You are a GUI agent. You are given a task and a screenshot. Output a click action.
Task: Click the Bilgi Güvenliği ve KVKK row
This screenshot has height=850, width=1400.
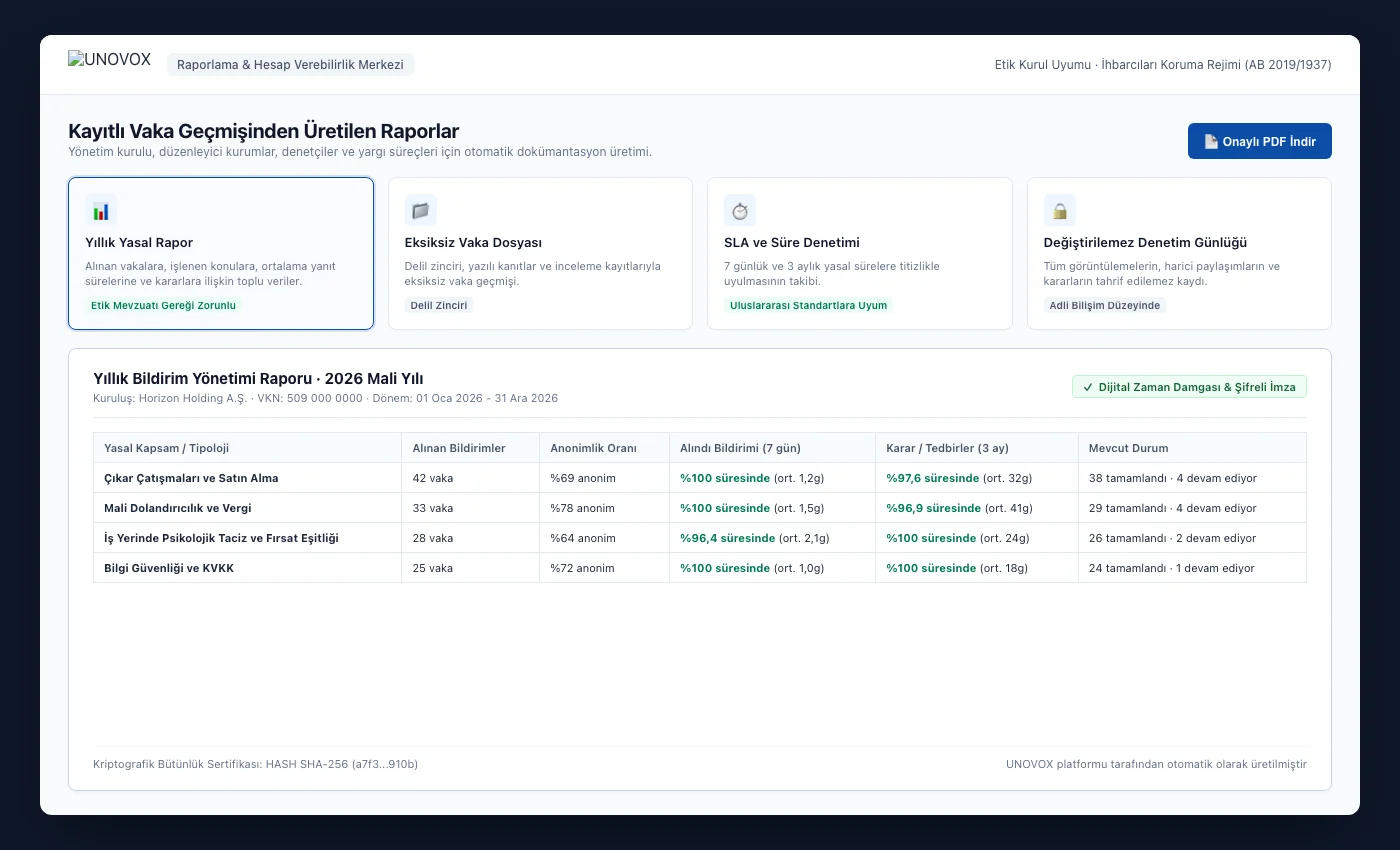pos(700,568)
